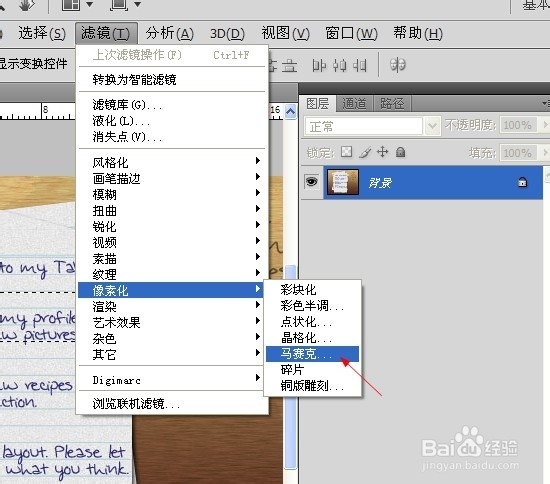The height and width of the screenshot is (484, 550).
Task: Open the 3D(D) menu
Action: coord(227,34)
